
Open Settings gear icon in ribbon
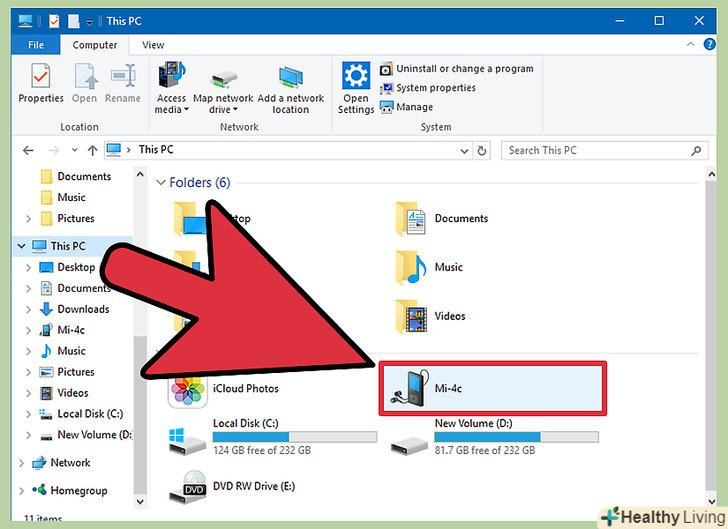click(356, 75)
